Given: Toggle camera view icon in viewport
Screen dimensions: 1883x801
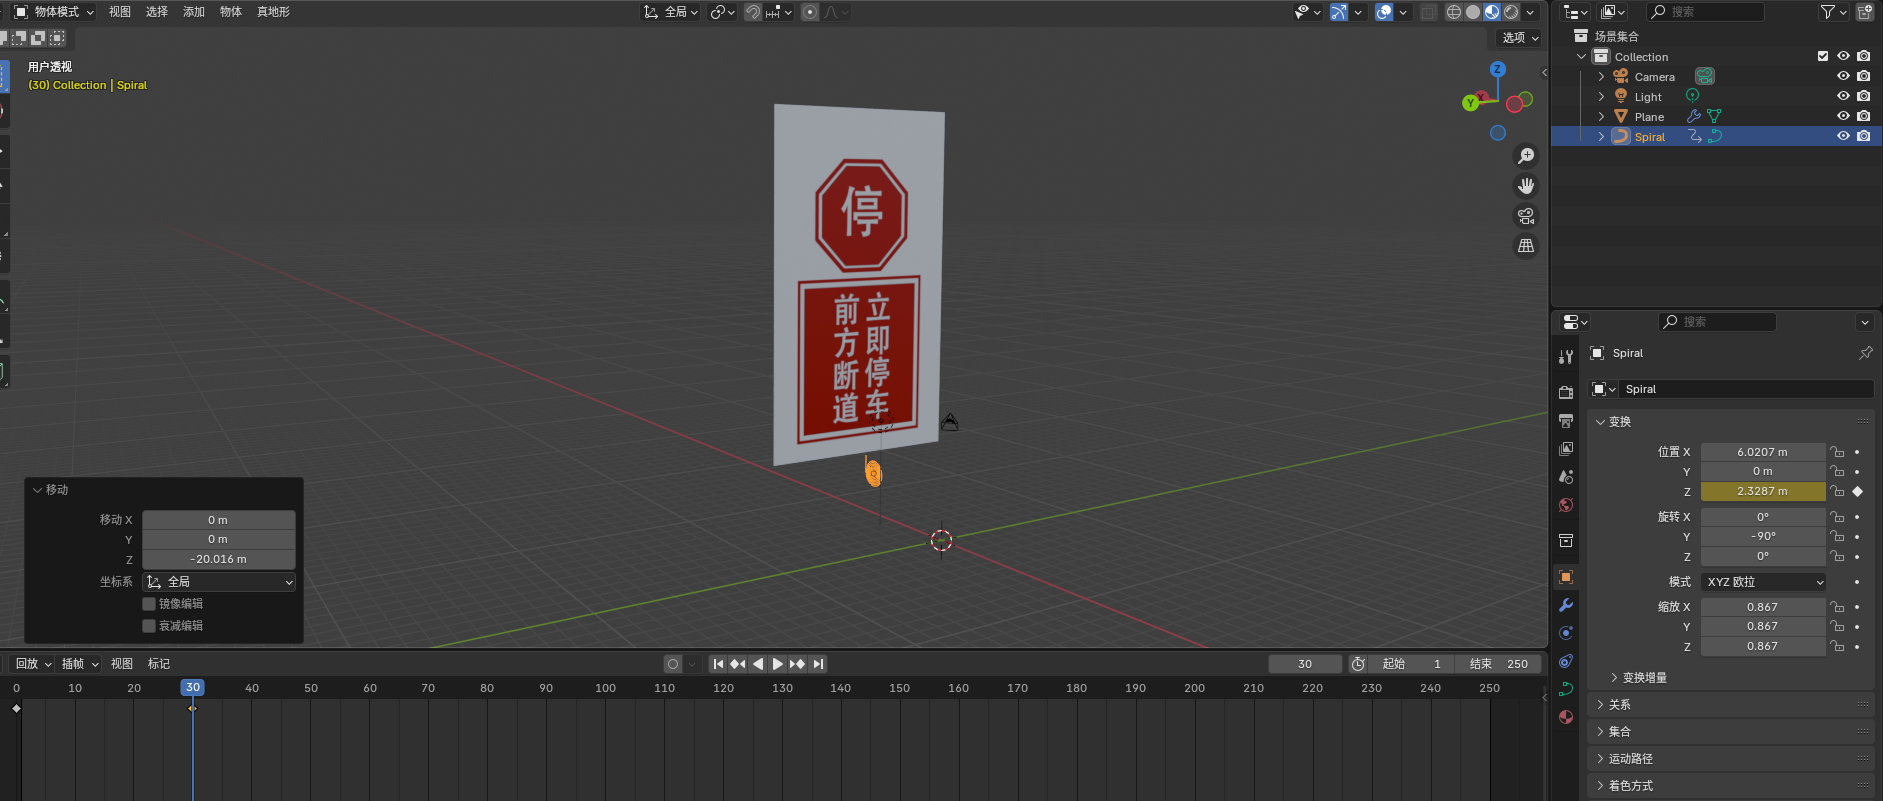Looking at the screenshot, I should (x=1526, y=216).
